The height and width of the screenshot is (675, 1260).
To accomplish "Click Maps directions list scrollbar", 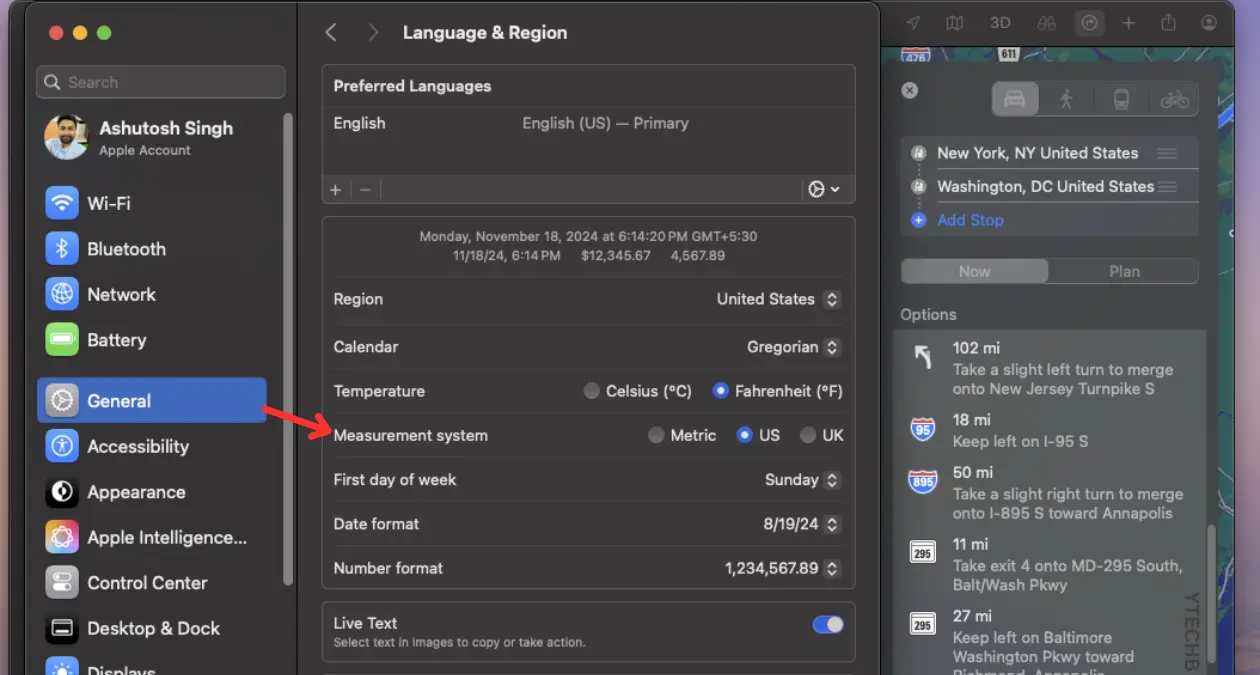I will 1211,592.
